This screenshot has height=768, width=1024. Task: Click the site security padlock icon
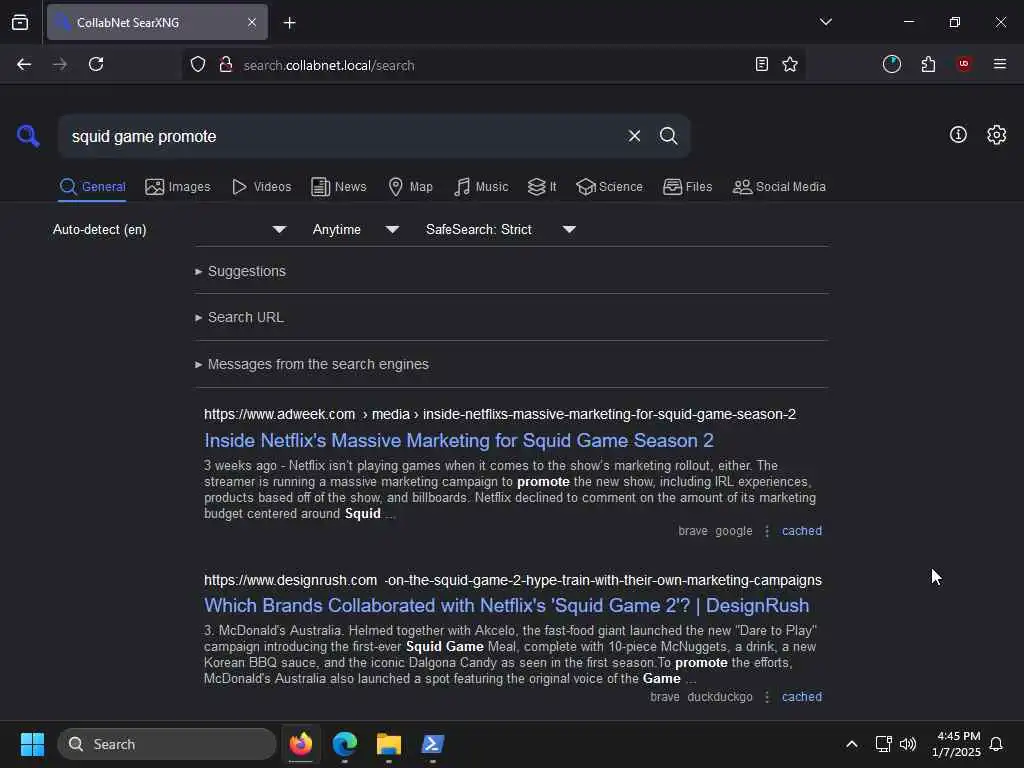pos(226,65)
